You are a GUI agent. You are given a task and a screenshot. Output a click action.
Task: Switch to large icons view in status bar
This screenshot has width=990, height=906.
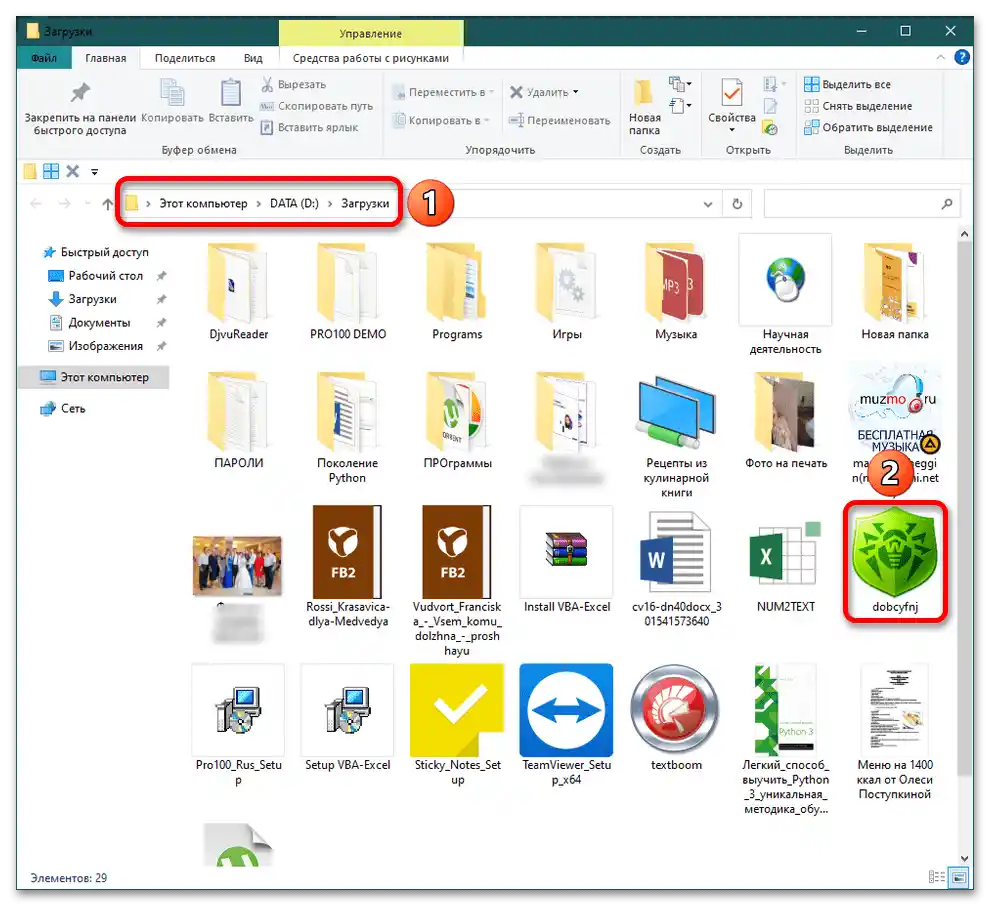coord(960,877)
